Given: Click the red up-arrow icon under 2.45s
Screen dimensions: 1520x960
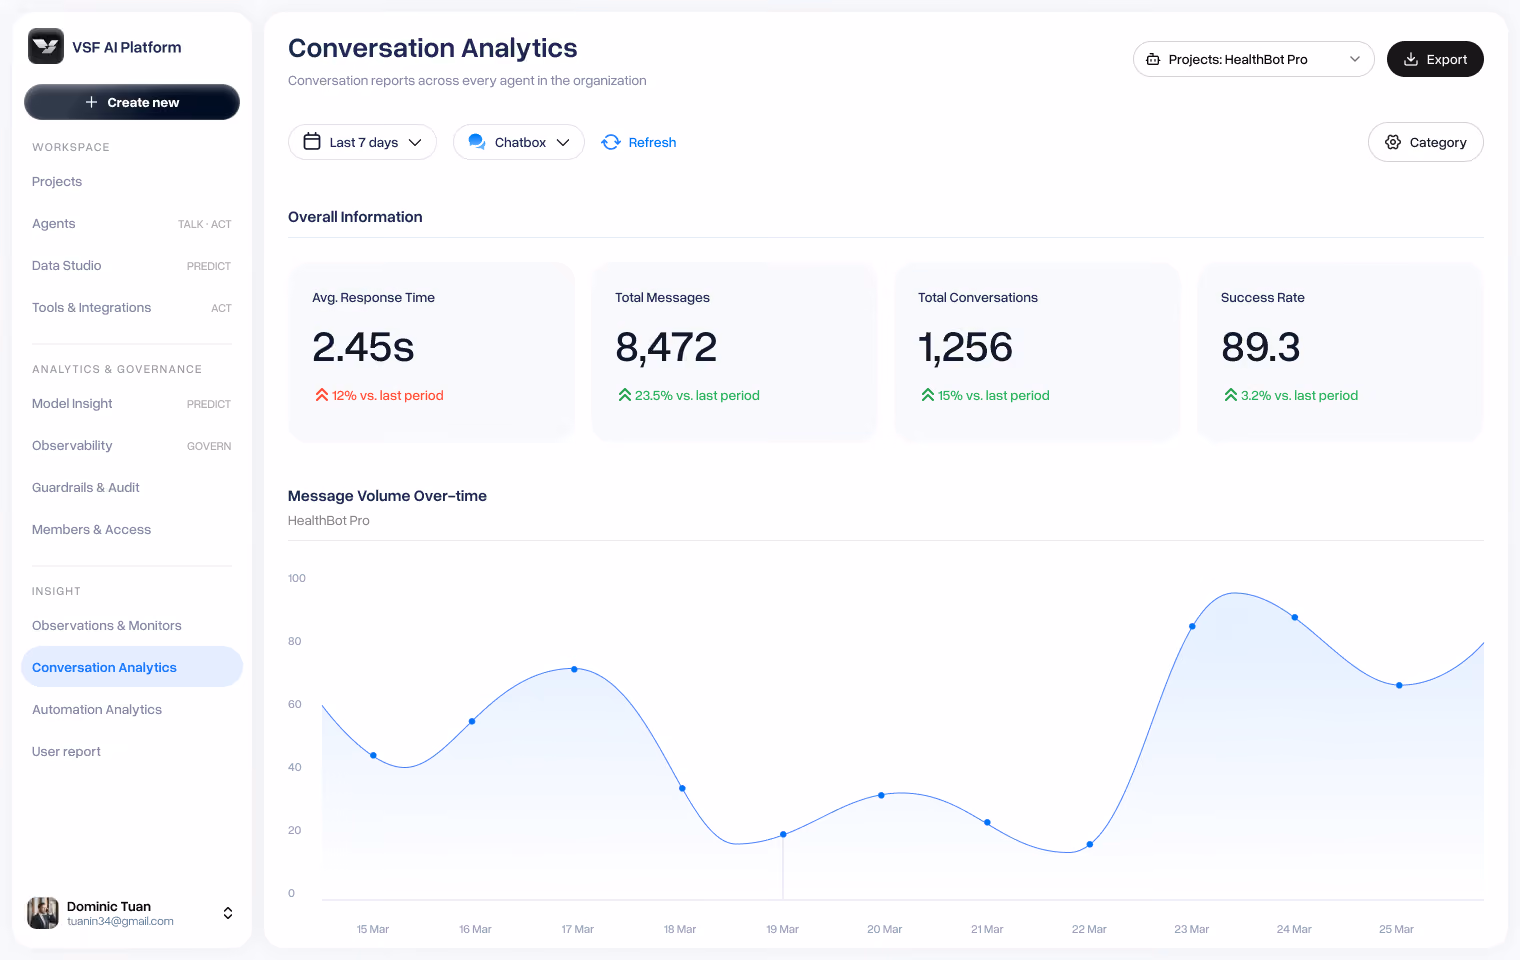Looking at the screenshot, I should (322, 395).
